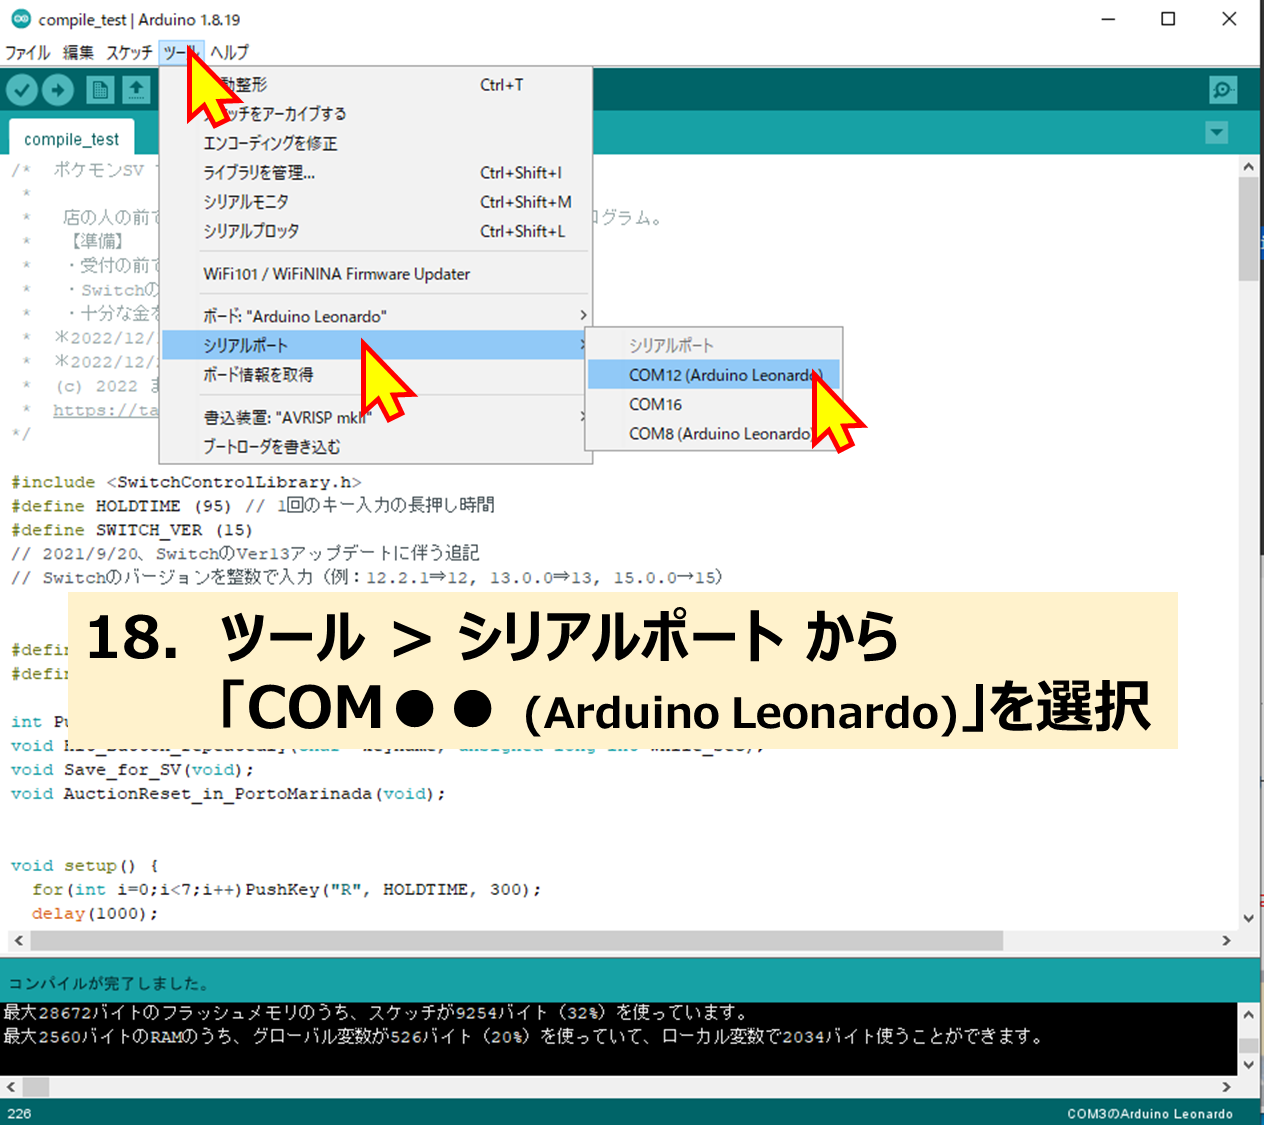Select COM8 (Arduino Leonardo) serial port
This screenshot has width=1264, height=1125.
coord(714,434)
